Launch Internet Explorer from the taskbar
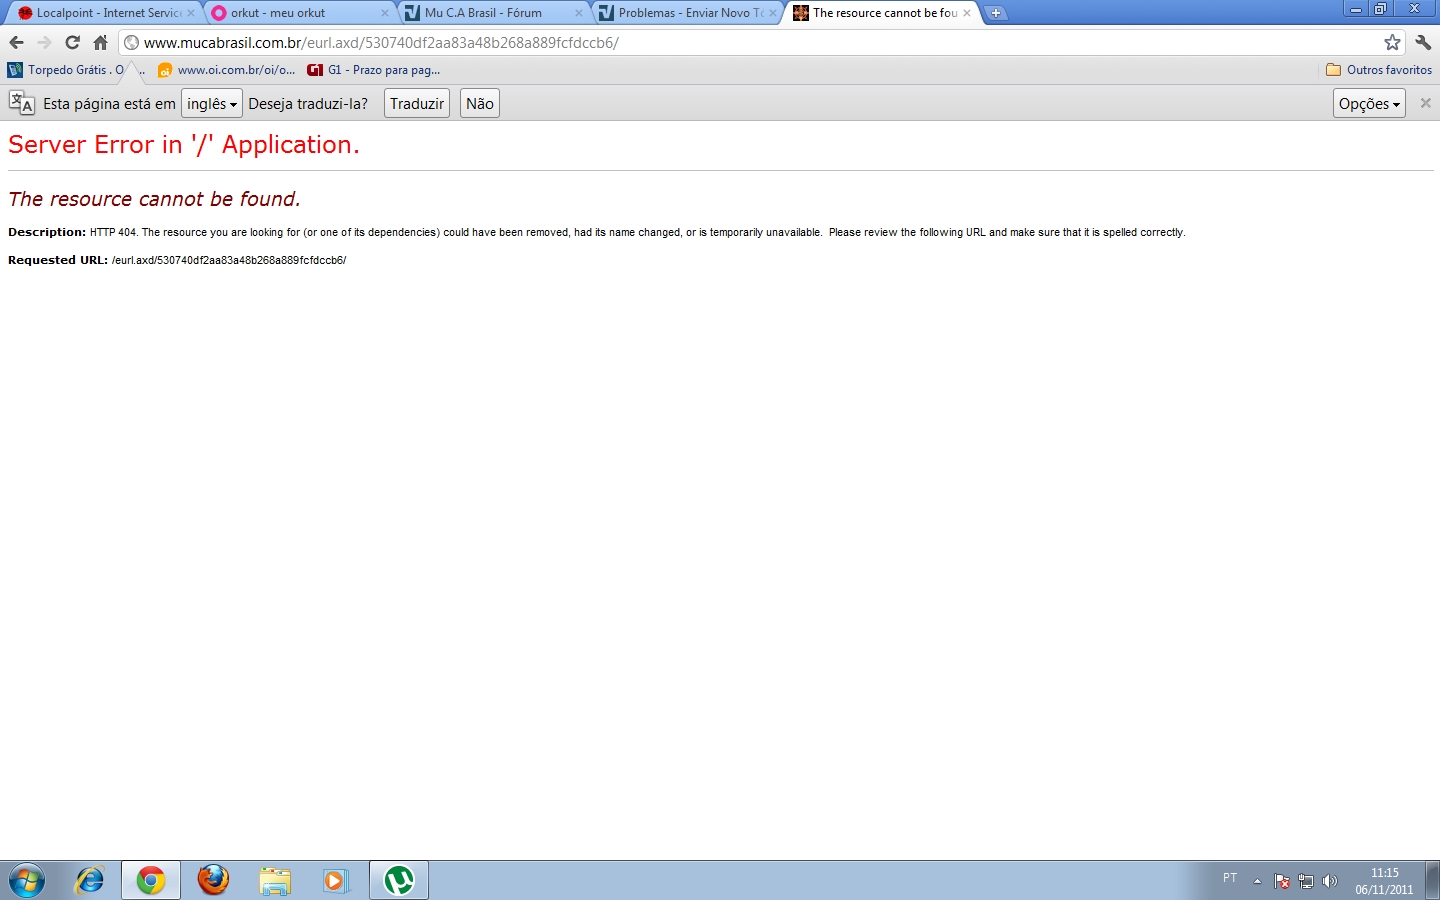The width and height of the screenshot is (1440, 900). click(90, 880)
